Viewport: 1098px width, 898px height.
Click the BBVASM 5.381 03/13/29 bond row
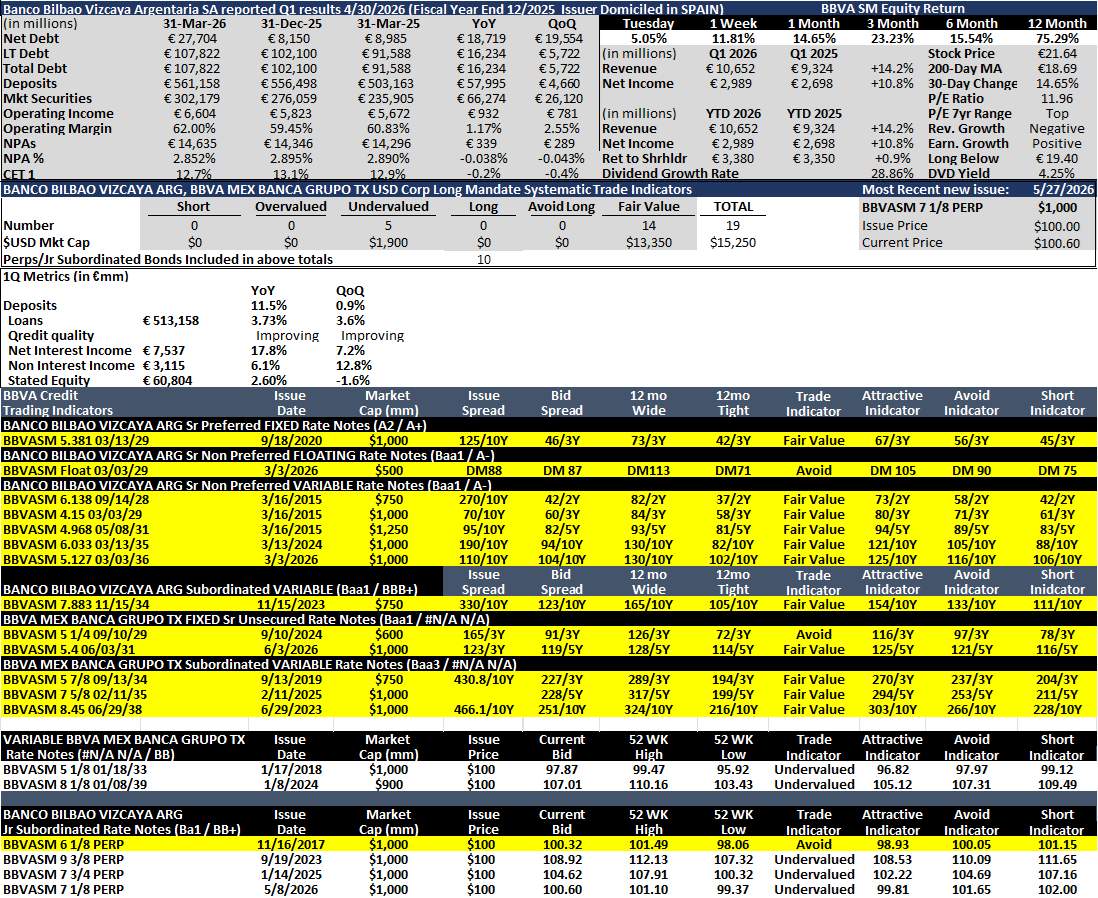549,441
